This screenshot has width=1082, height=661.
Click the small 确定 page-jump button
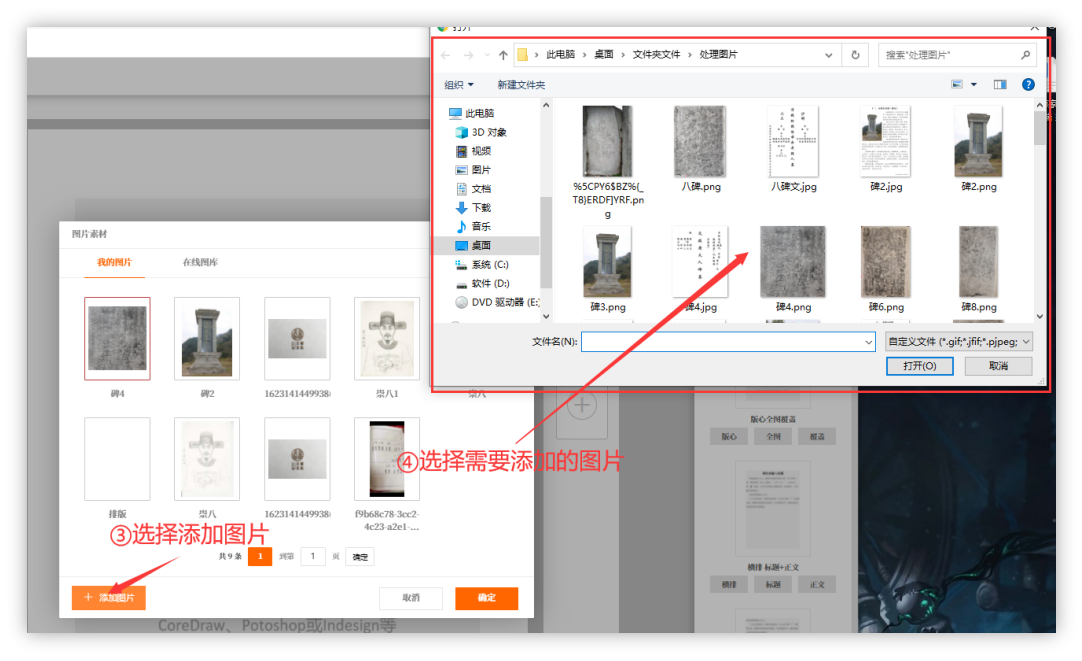point(360,557)
